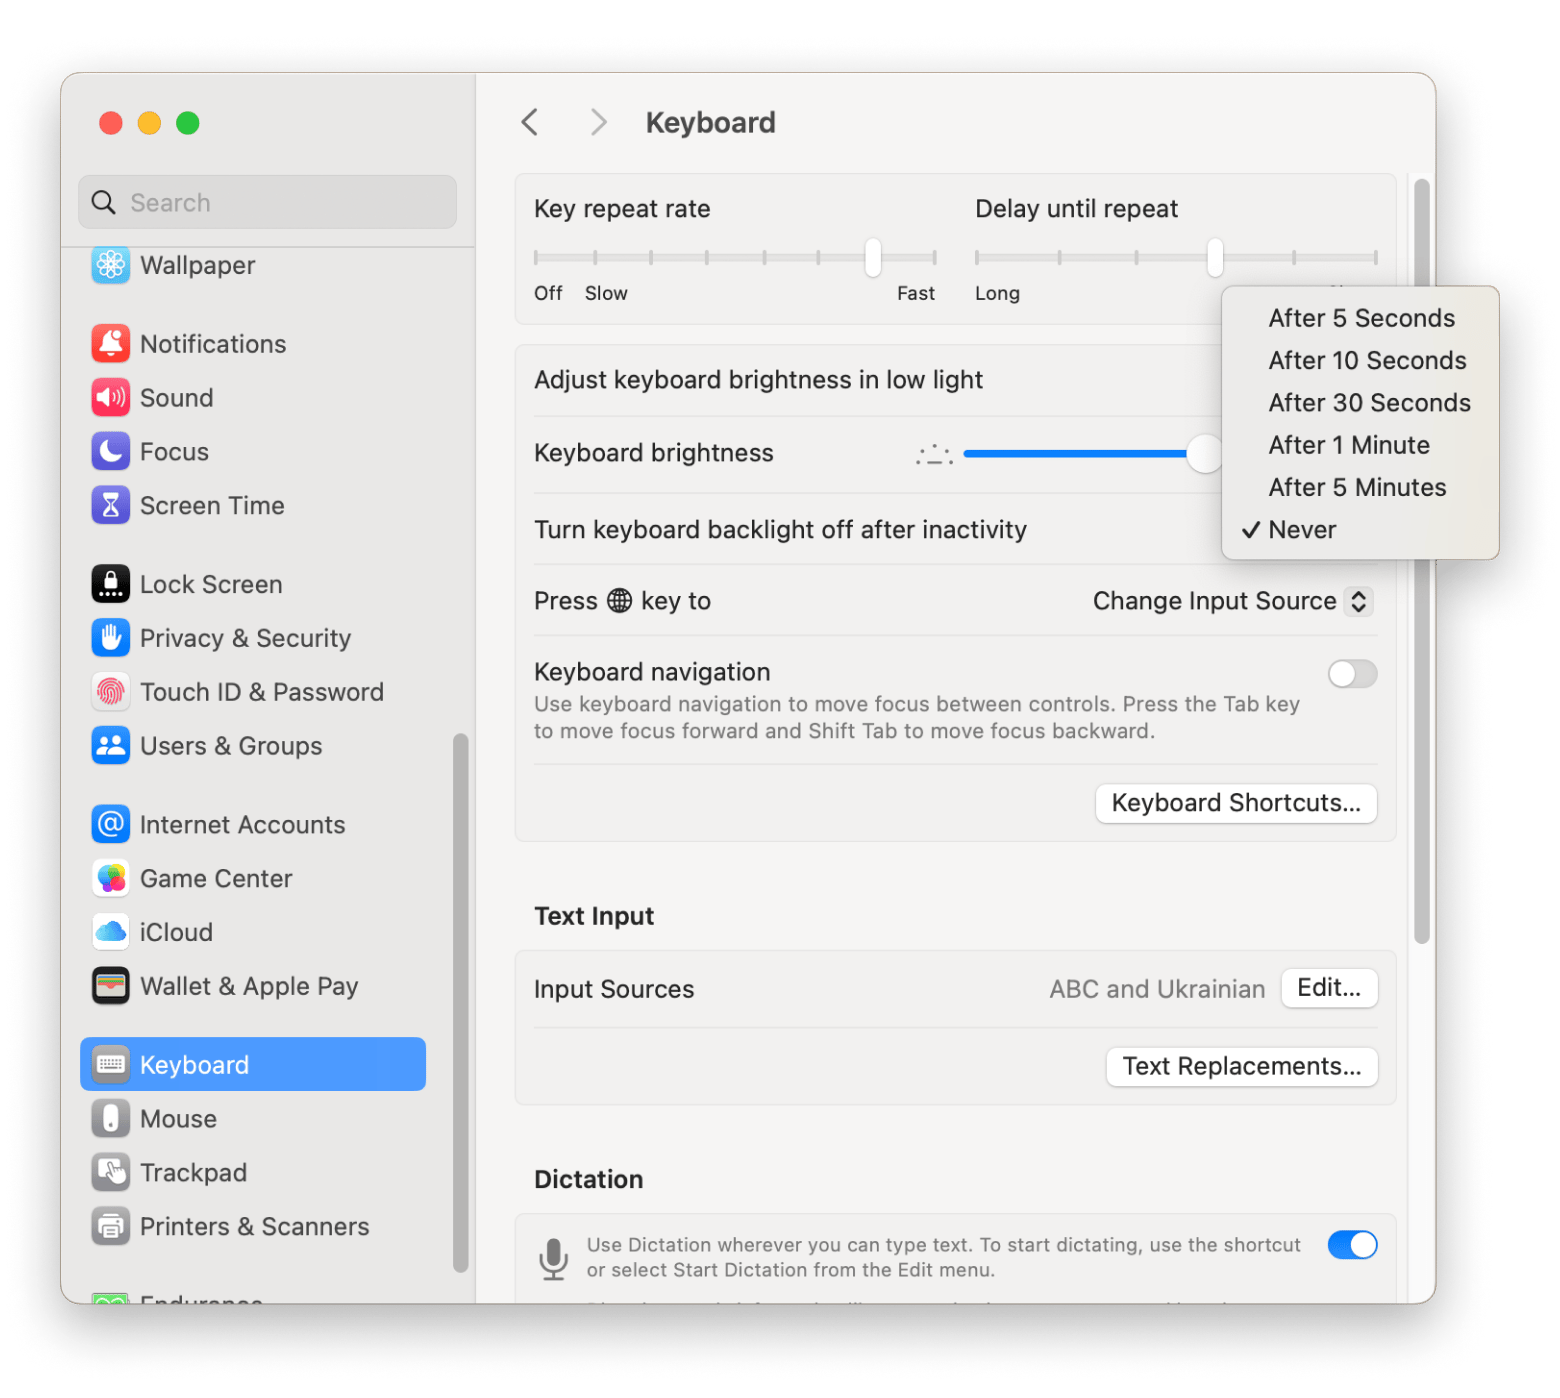Image resolution: width=1560 pixels, height=1398 pixels.
Task: Open Notifications settings via bell icon
Action: coord(111,344)
